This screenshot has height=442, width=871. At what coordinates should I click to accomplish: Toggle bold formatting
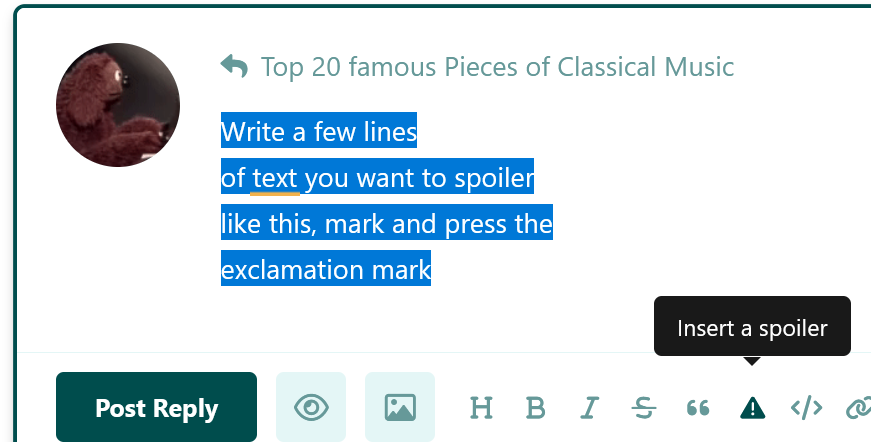click(x=536, y=408)
